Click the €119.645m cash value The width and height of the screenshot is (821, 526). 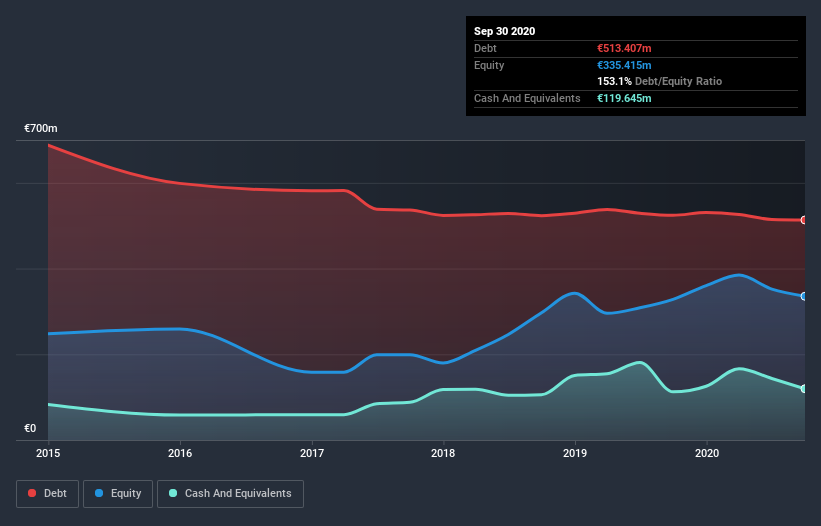click(x=624, y=98)
